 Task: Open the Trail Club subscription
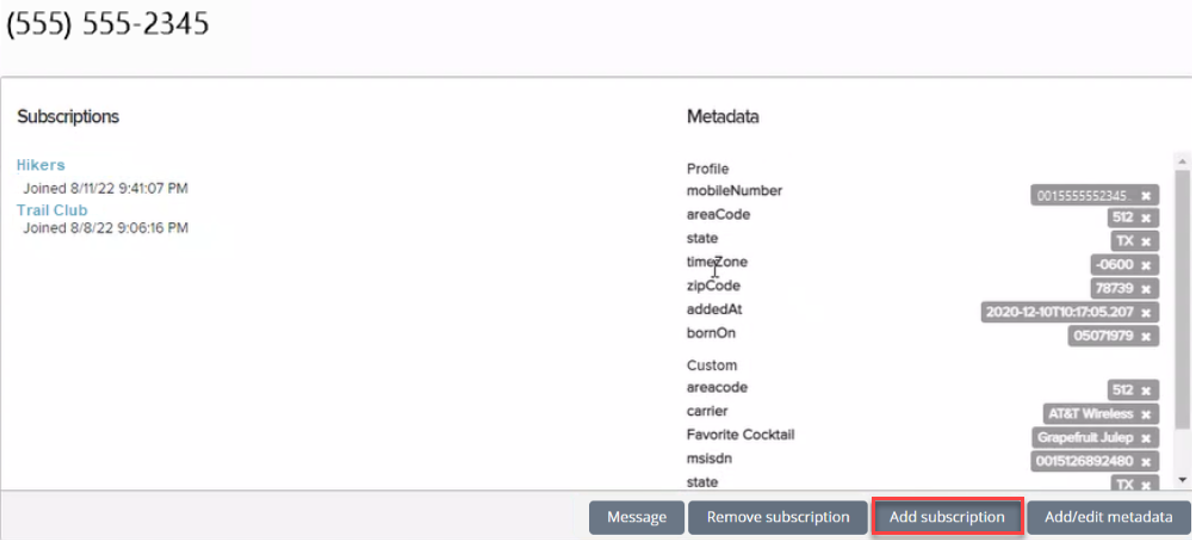click(x=52, y=210)
